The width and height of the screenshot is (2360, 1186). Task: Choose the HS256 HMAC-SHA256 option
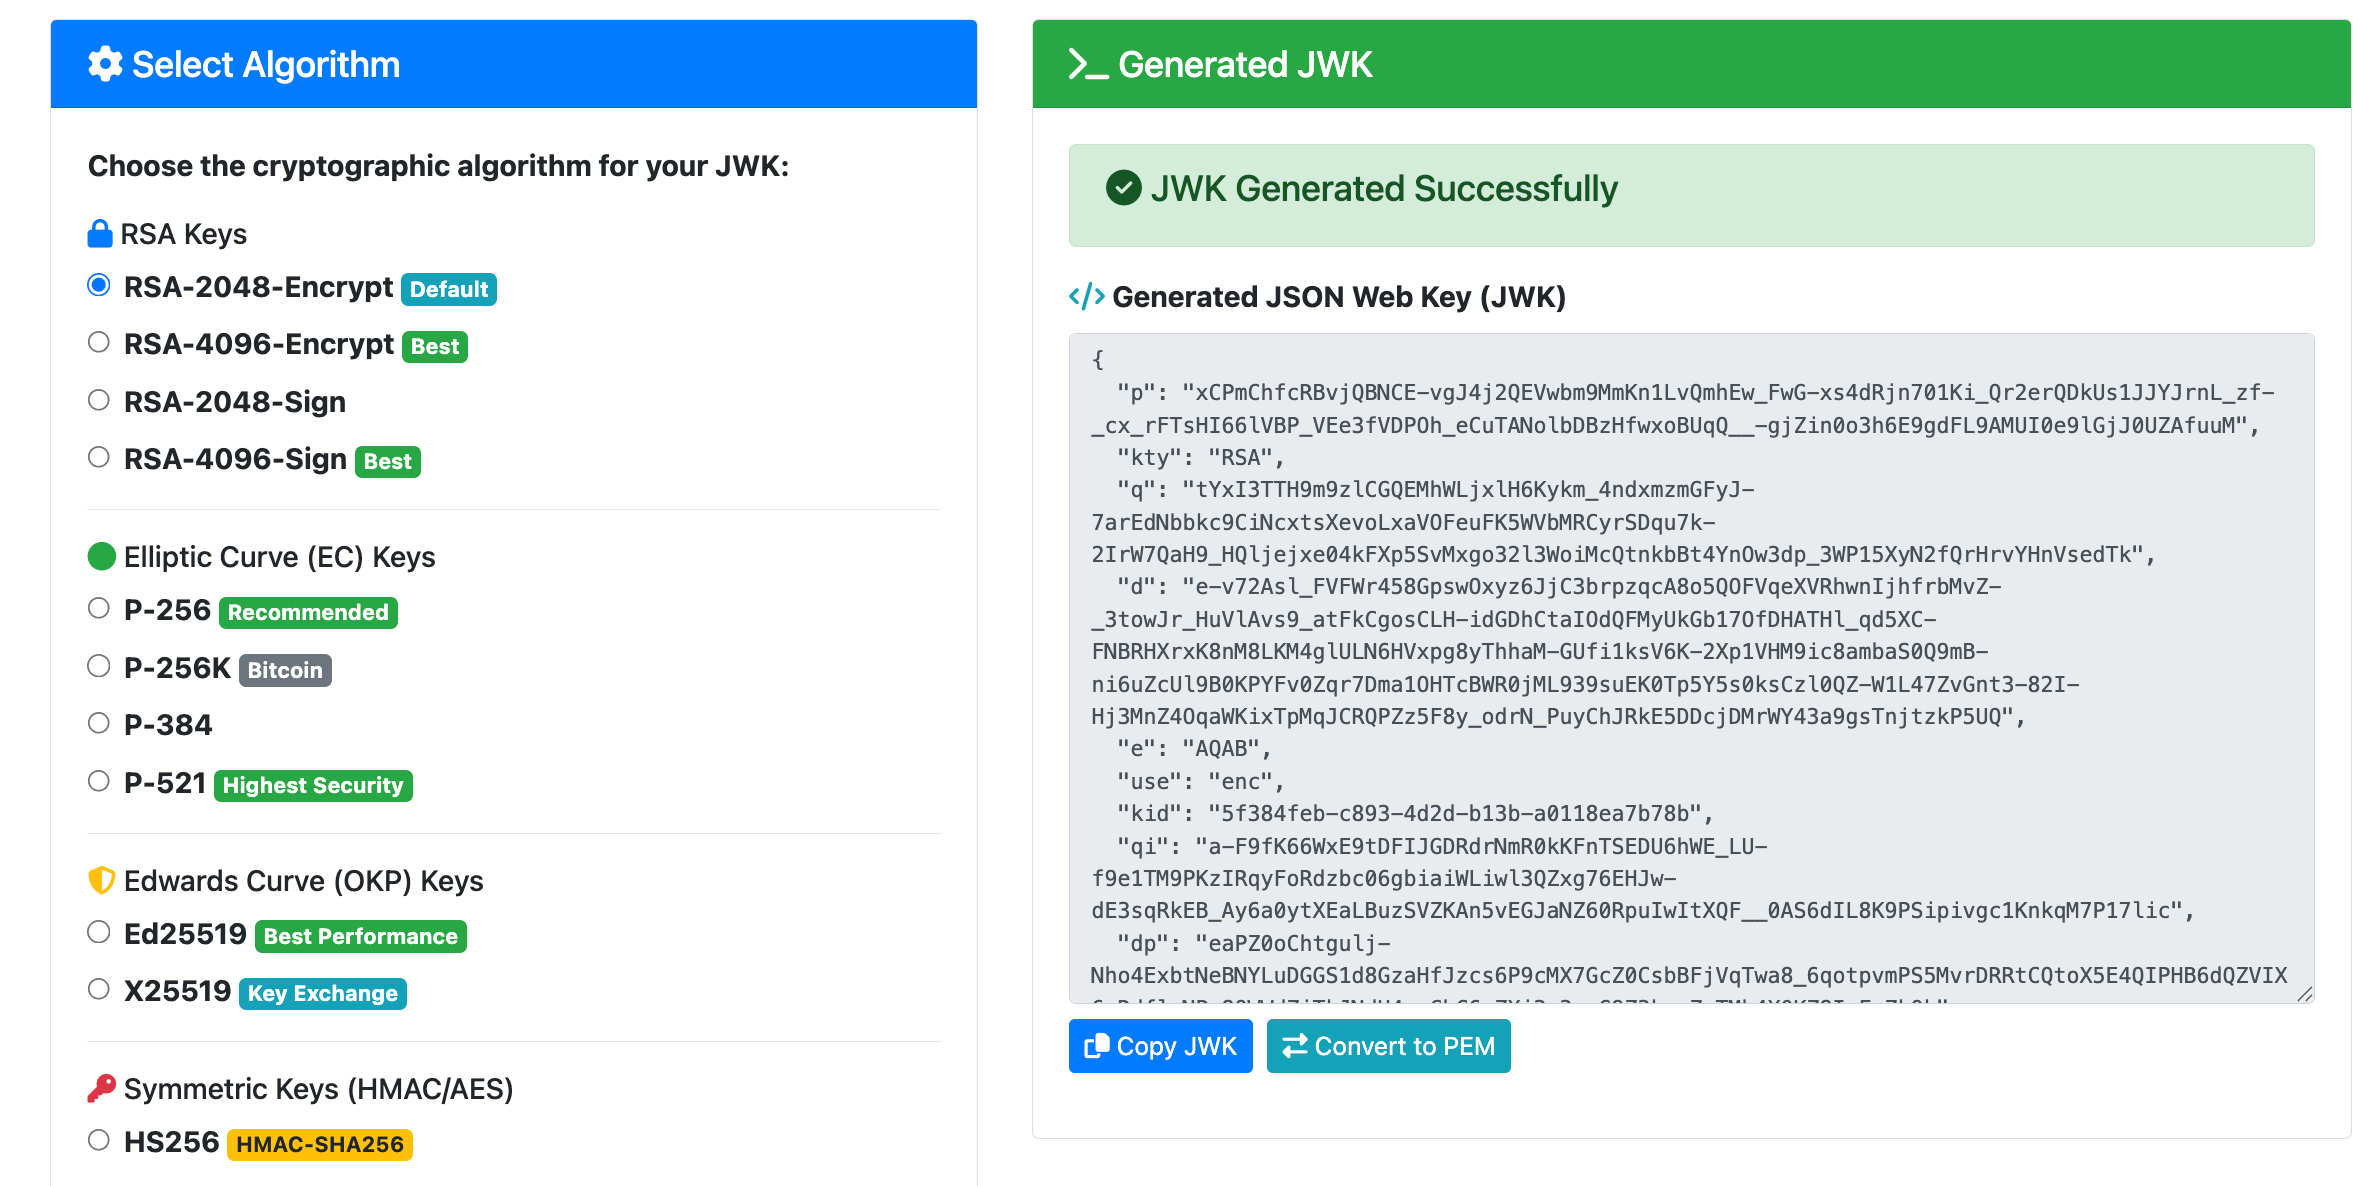click(99, 1141)
